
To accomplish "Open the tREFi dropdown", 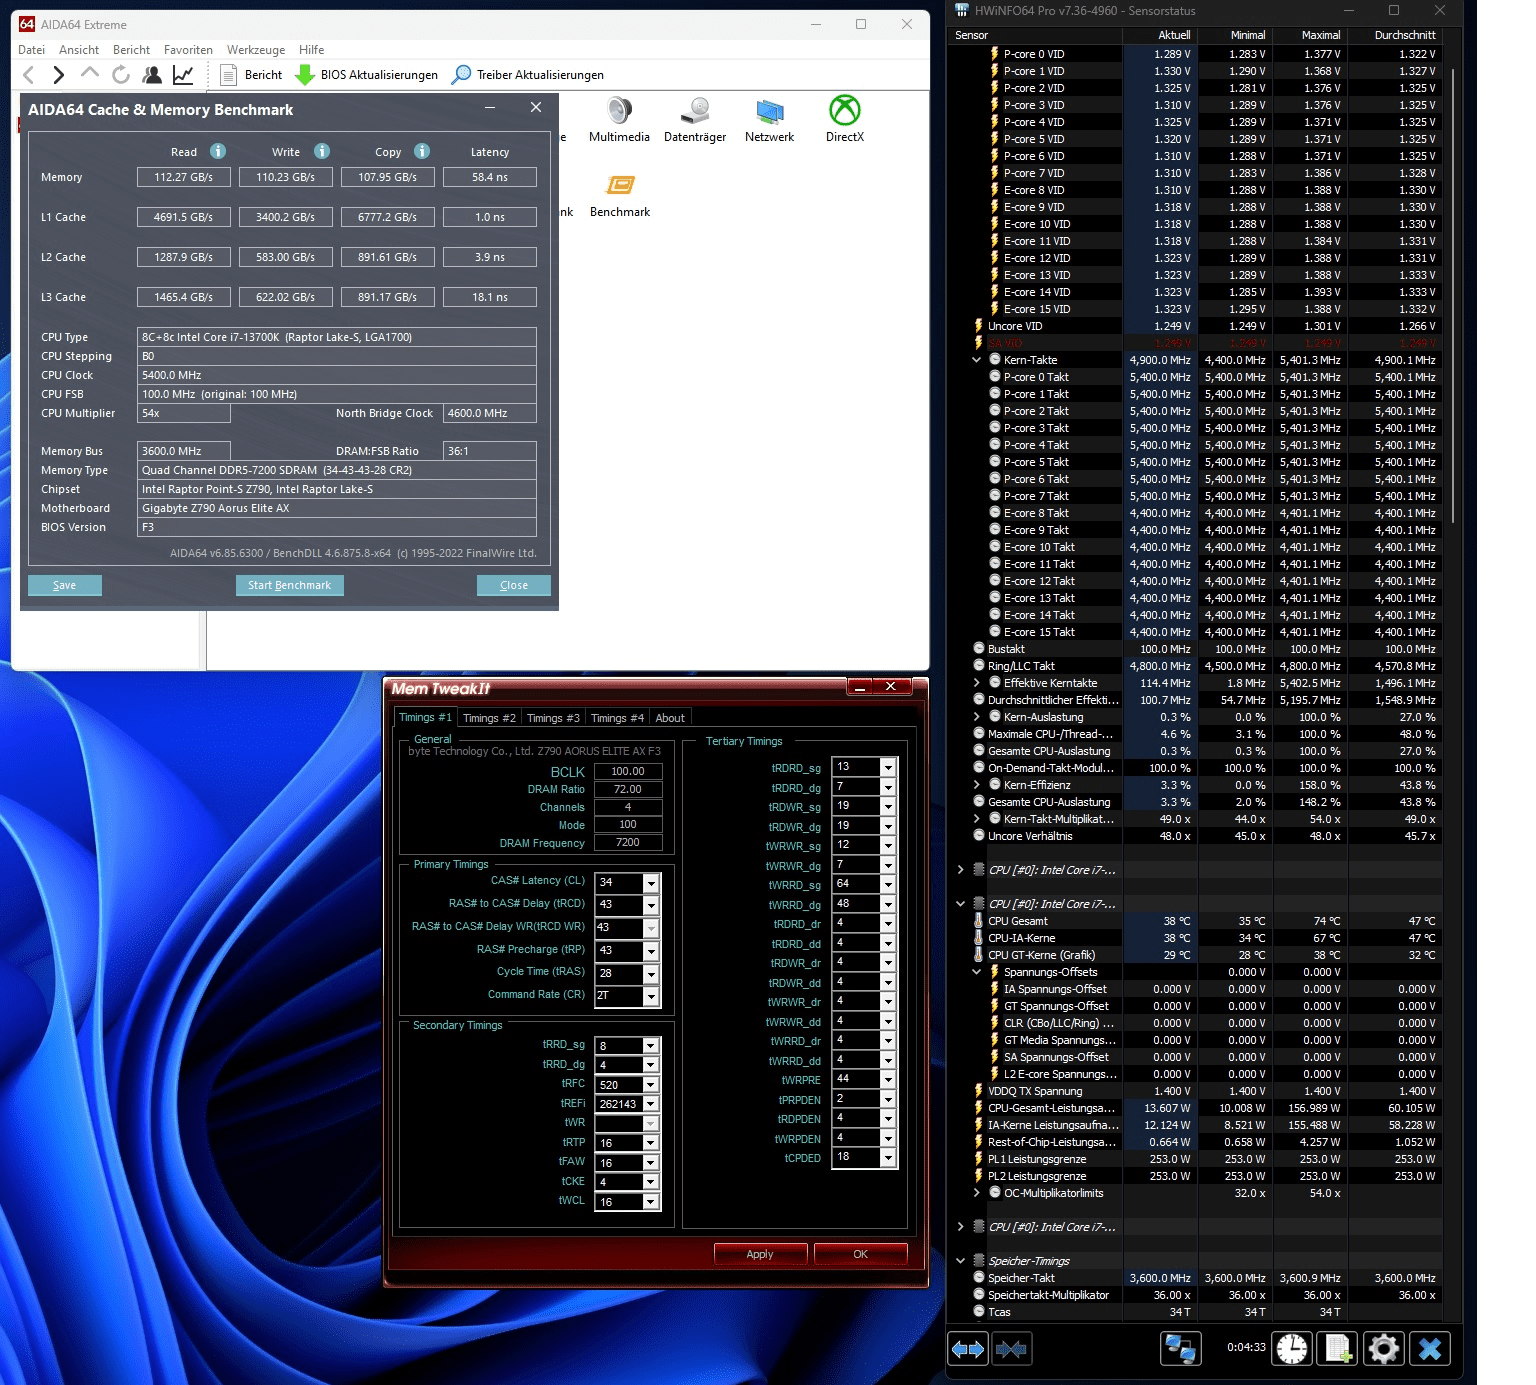I will point(651,1104).
